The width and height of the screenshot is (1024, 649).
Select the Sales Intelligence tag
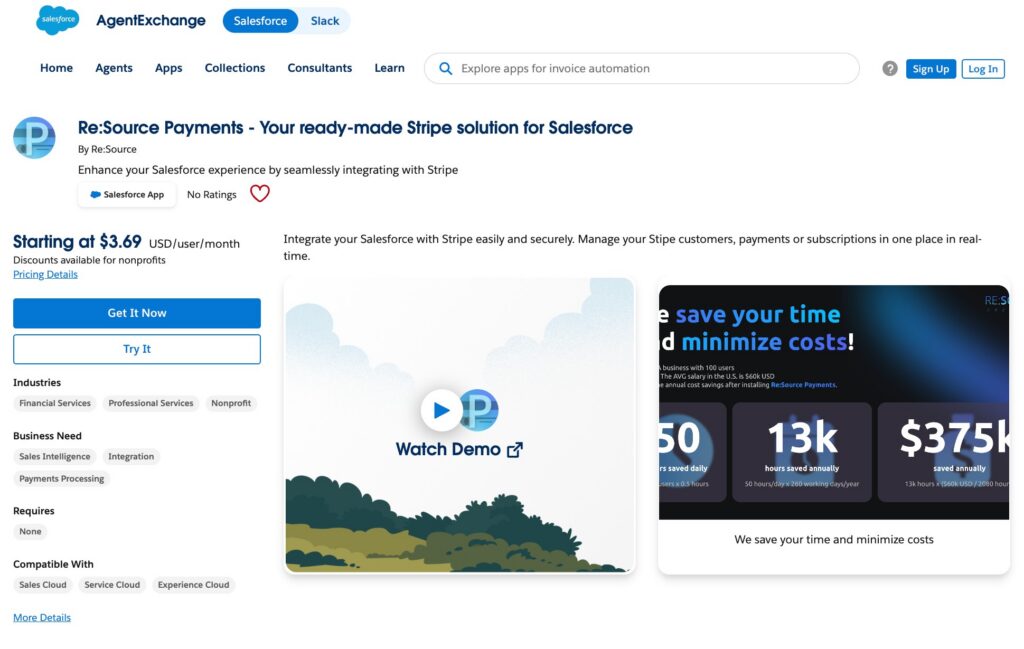point(54,457)
